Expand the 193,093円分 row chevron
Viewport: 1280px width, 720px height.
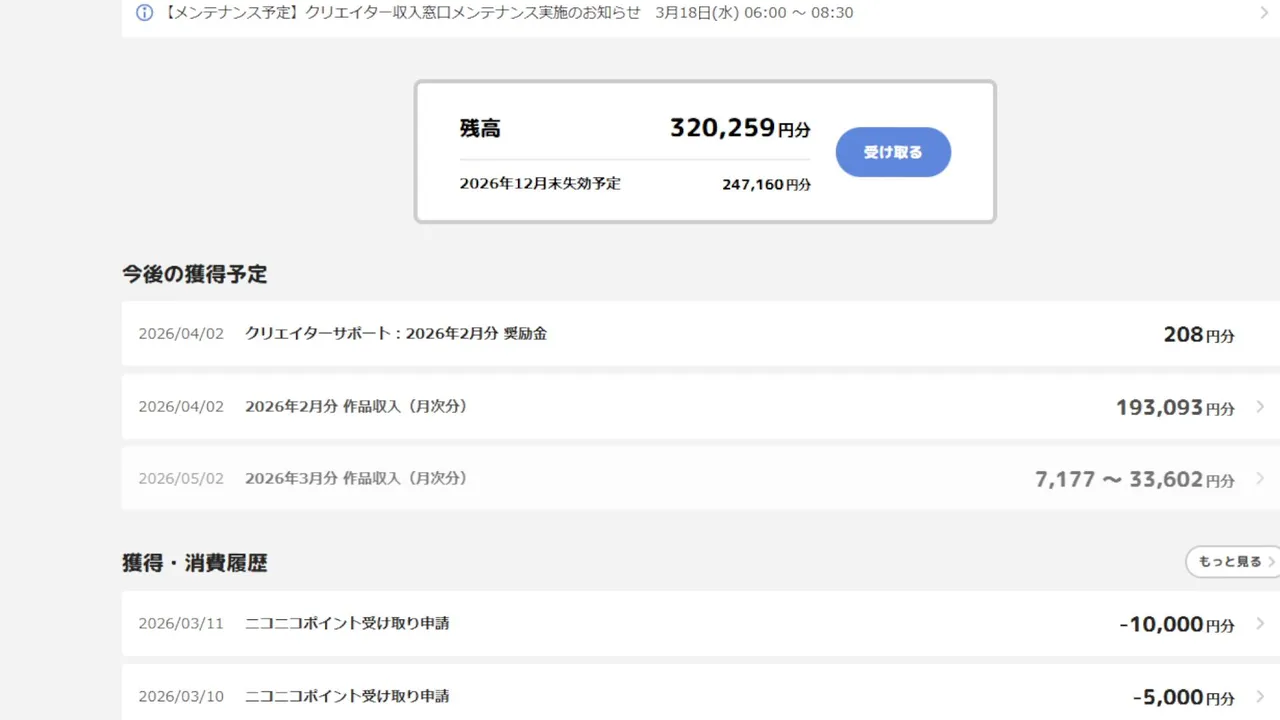pos(1260,407)
